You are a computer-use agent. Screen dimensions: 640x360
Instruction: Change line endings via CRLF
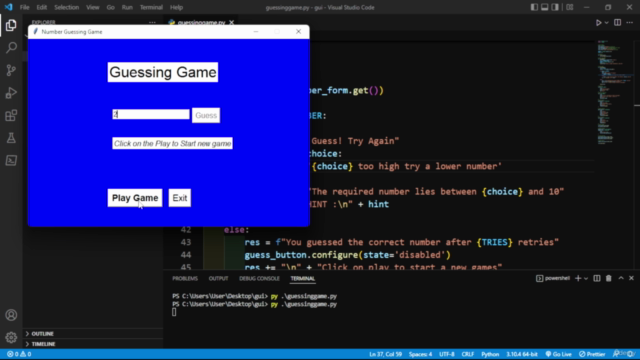point(468,354)
